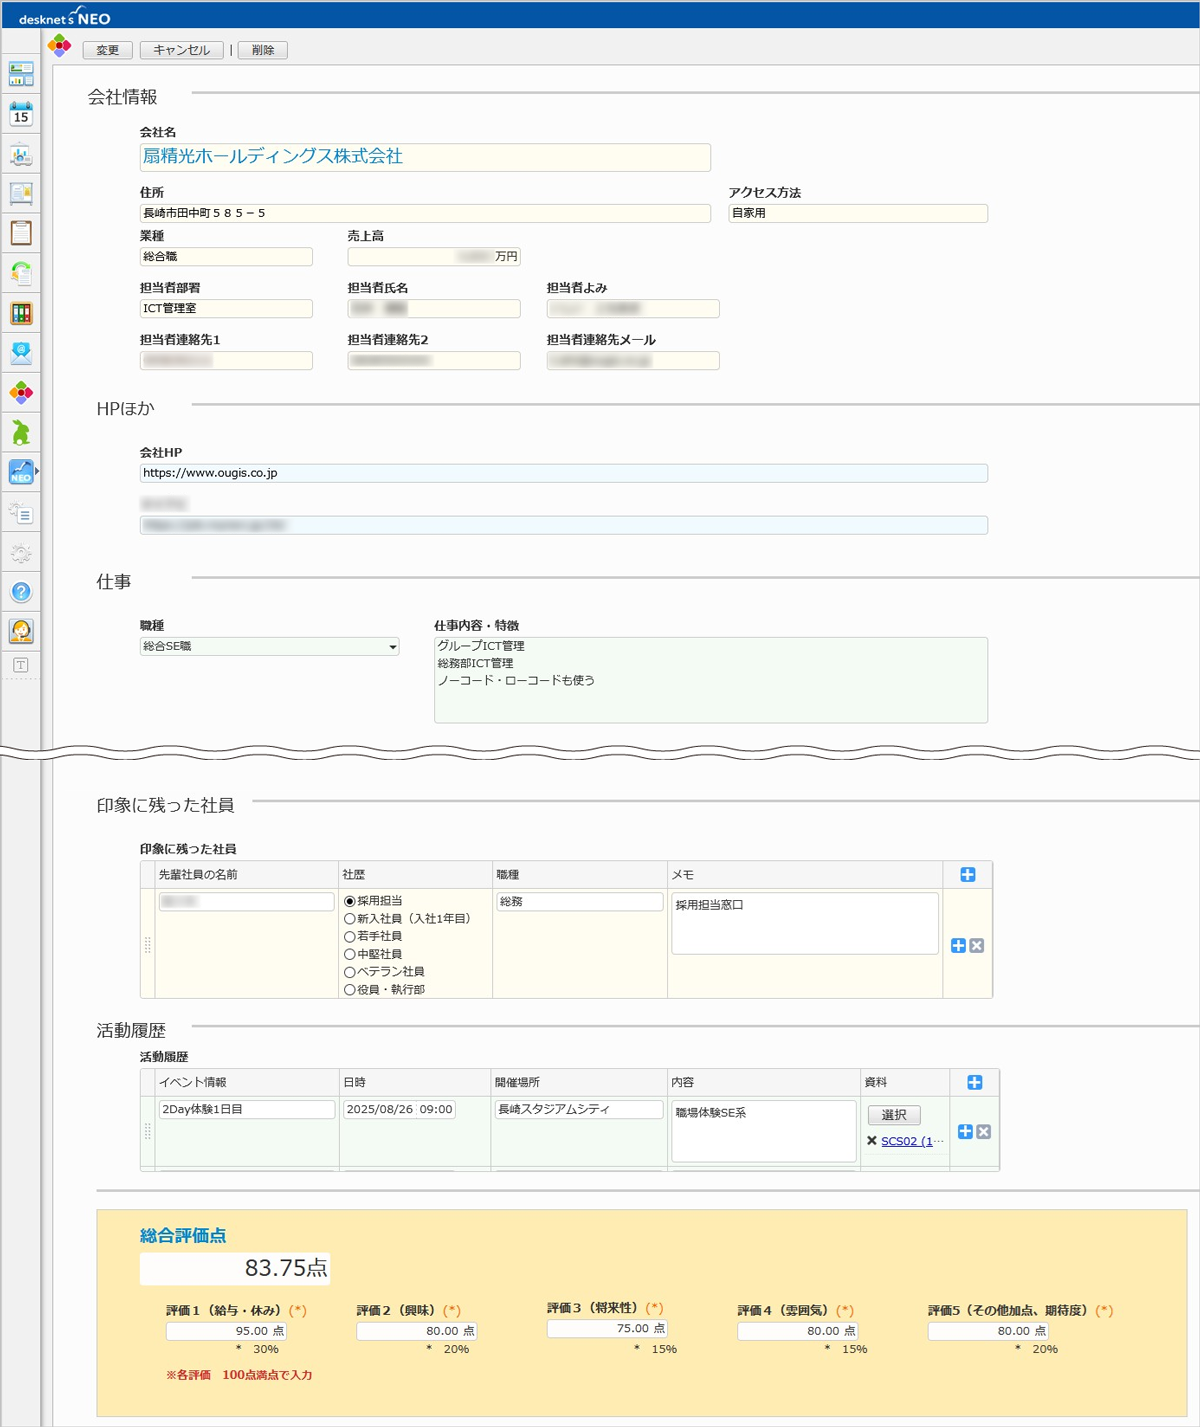Open the clipboard icon in sidebar
Screen dimensions: 1200x1427
(21, 233)
